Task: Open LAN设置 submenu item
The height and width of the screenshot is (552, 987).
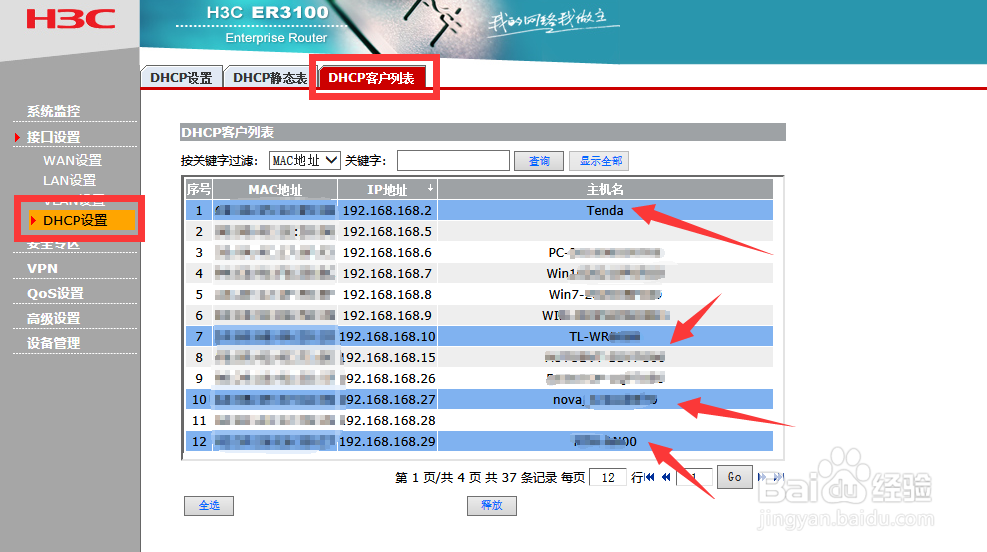Action: click(69, 180)
